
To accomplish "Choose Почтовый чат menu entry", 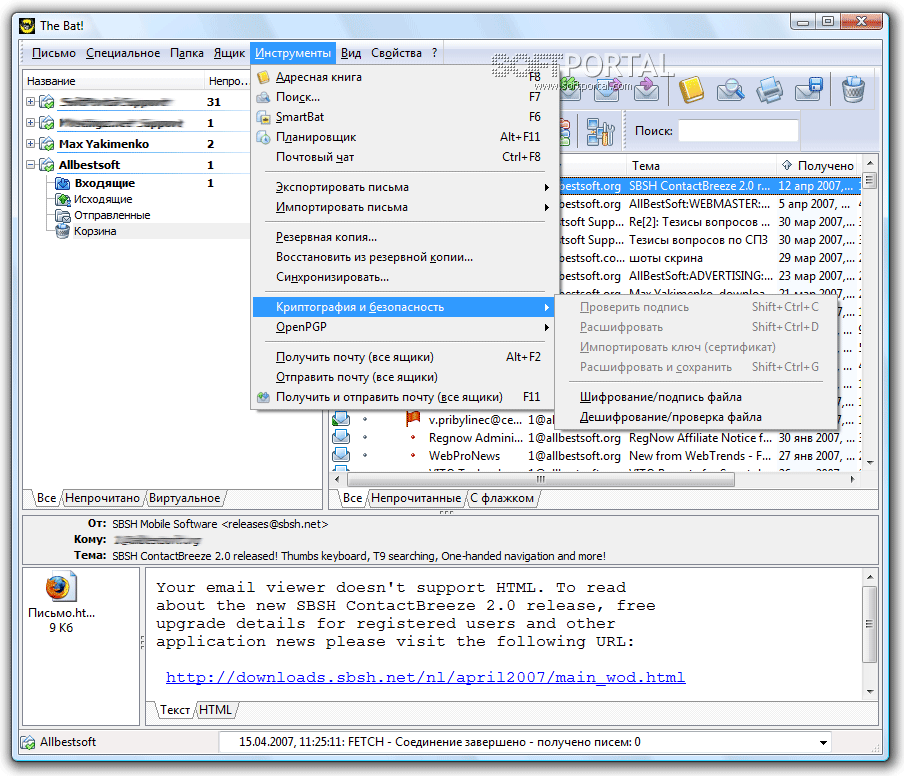I will [x=402, y=157].
